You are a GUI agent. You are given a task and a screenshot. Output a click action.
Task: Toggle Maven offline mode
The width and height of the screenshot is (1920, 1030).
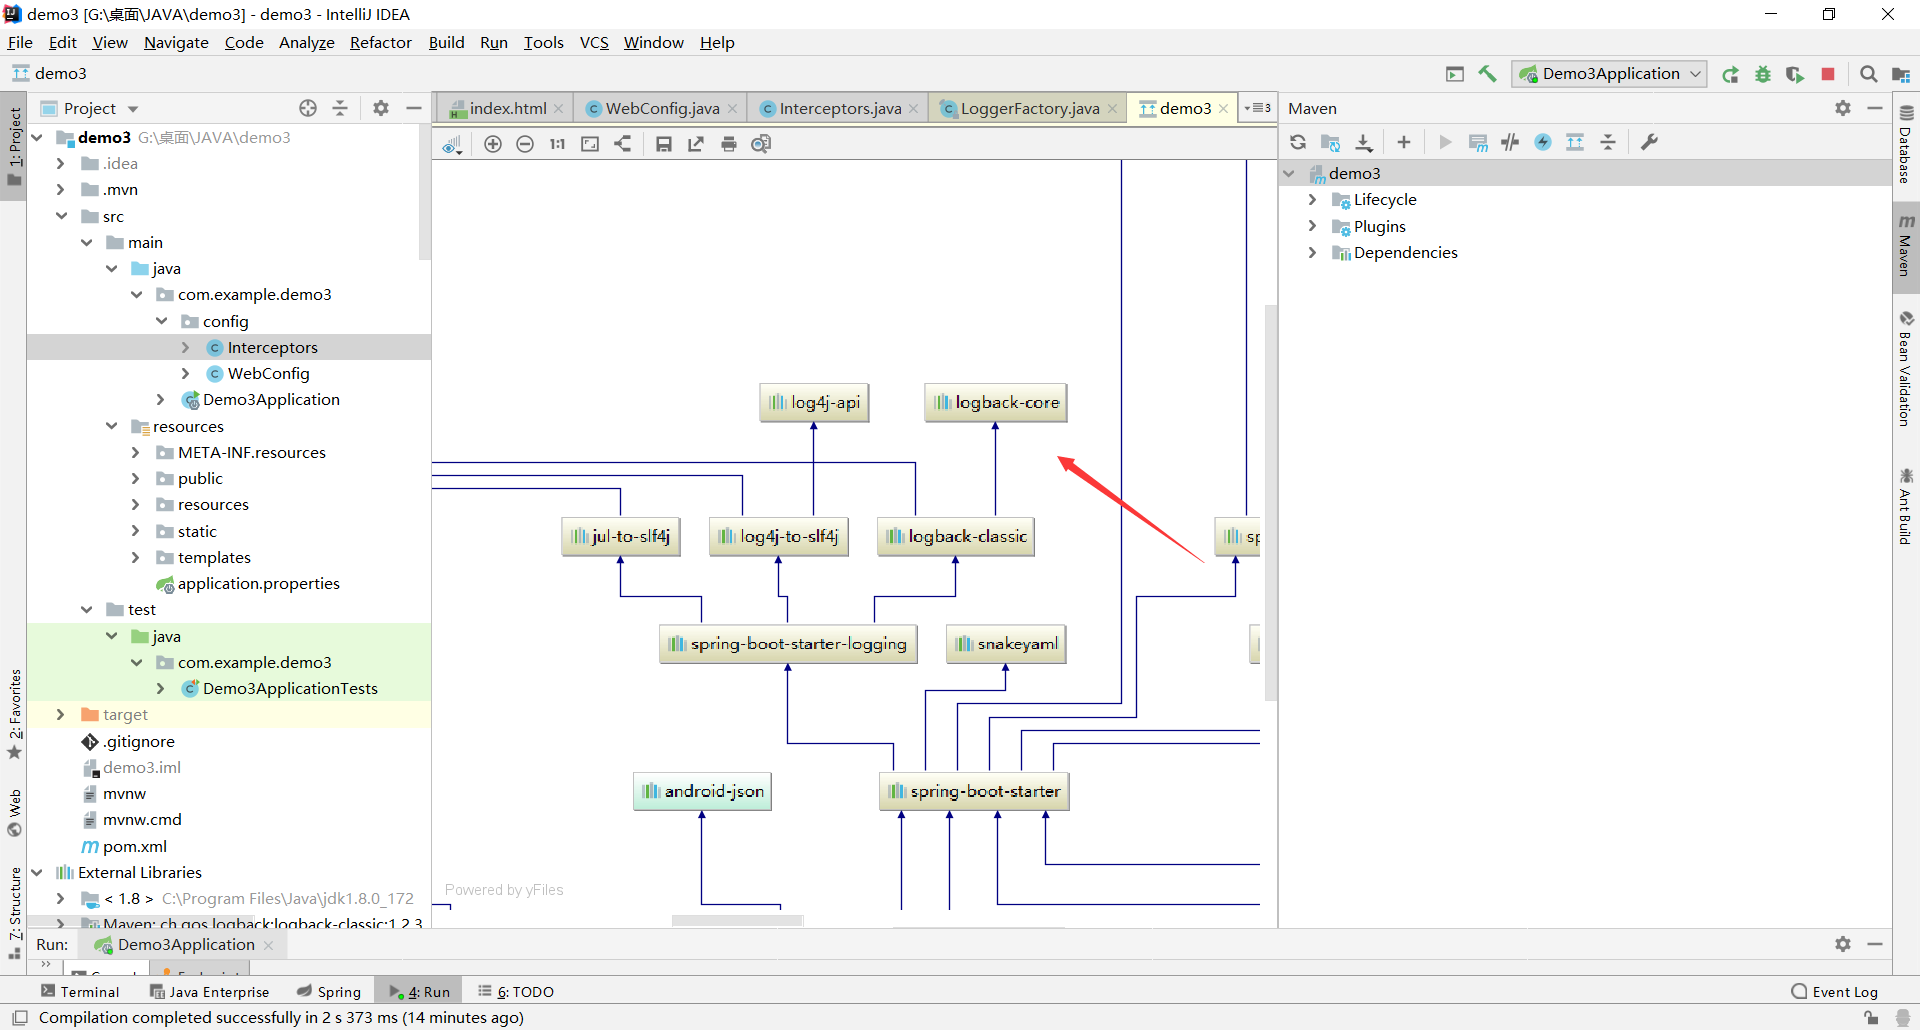coord(1510,142)
